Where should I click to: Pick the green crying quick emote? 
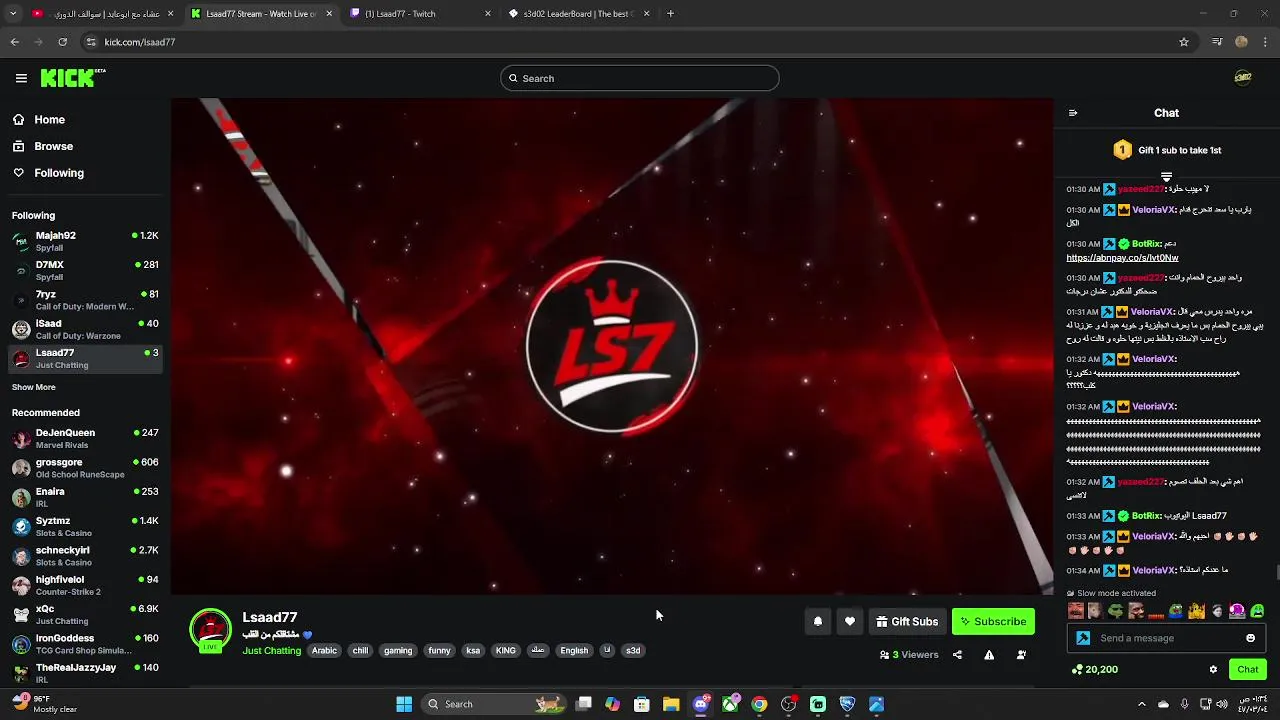point(1257,611)
